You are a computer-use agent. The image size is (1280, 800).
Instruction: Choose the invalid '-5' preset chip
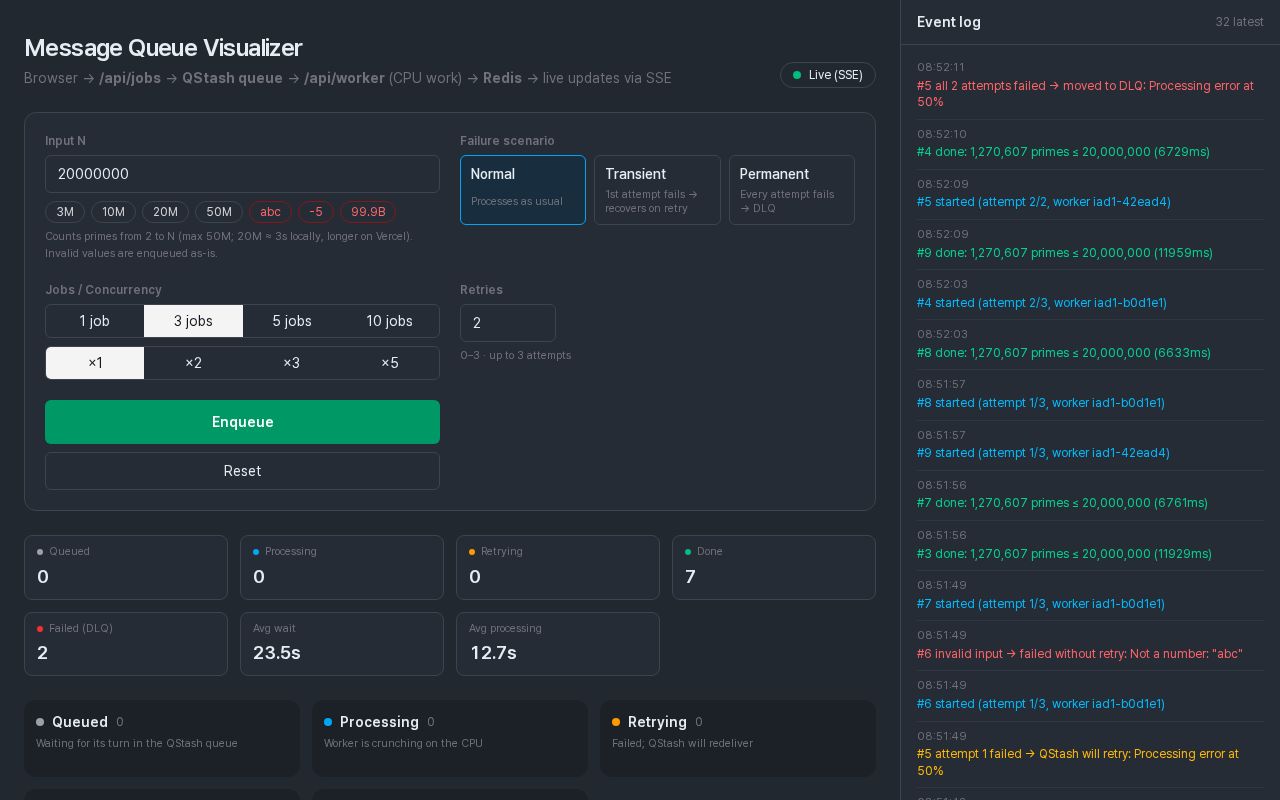(x=316, y=212)
